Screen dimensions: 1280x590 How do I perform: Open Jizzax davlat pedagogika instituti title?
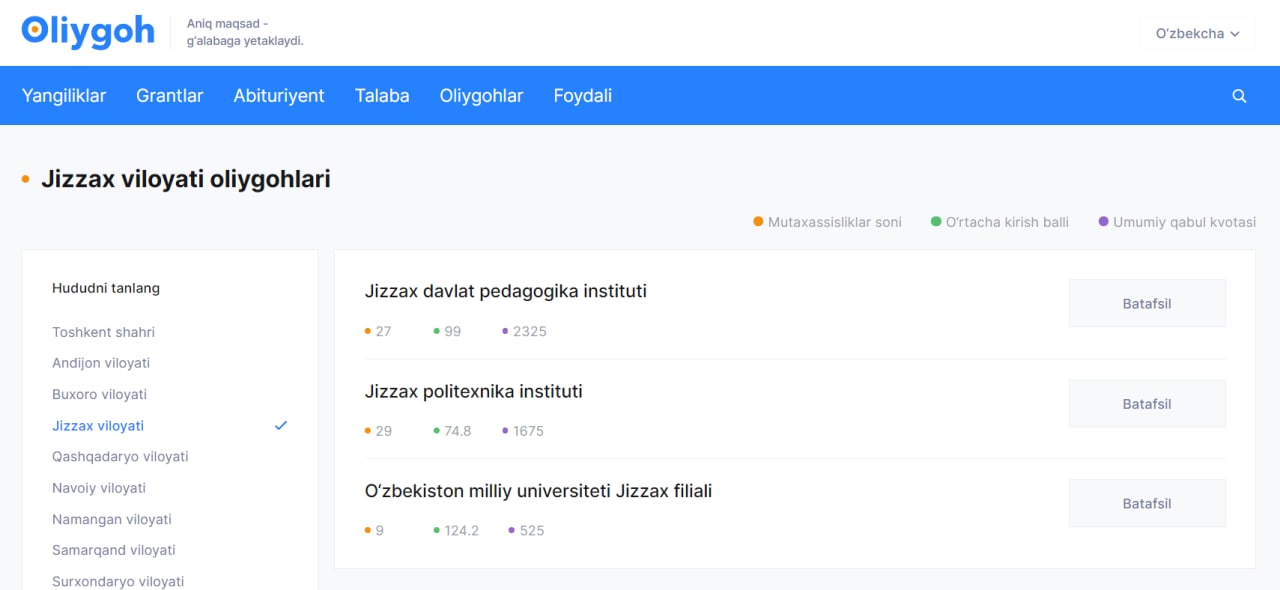pos(506,291)
